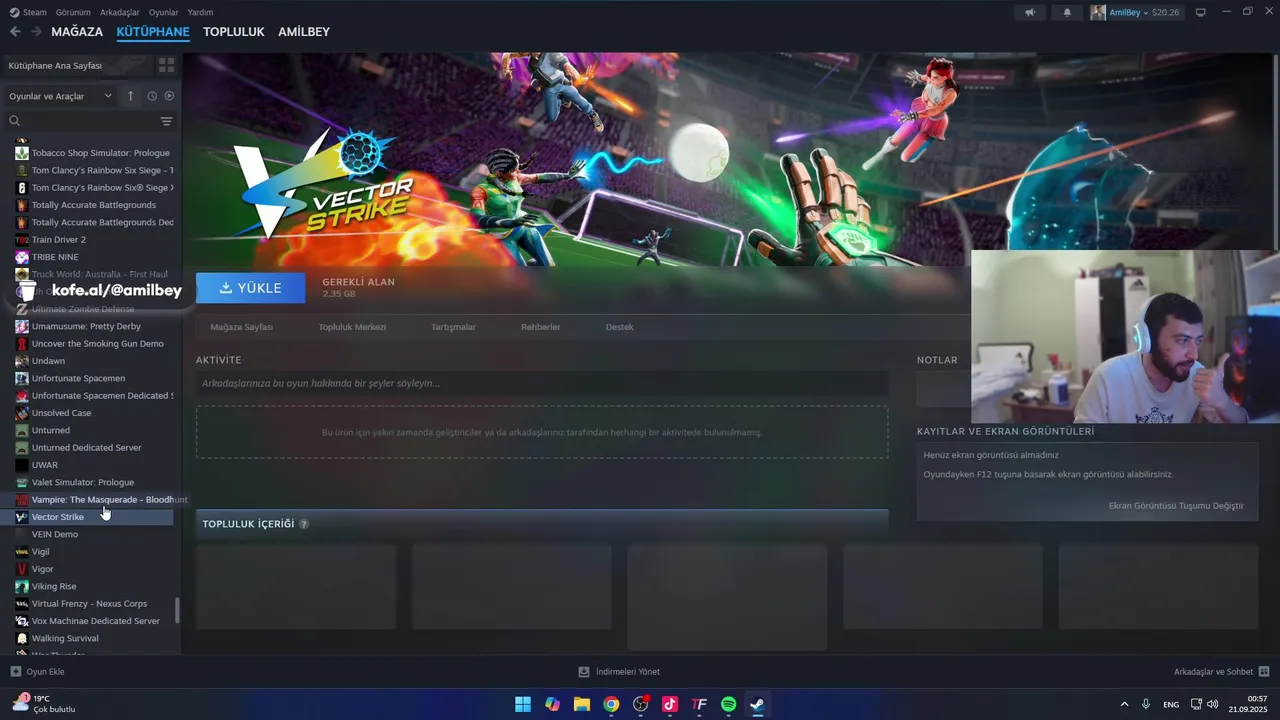
Task: Toggle the ready-to-play filter icon
Action: pyautogui.click(x=169, y=96)
